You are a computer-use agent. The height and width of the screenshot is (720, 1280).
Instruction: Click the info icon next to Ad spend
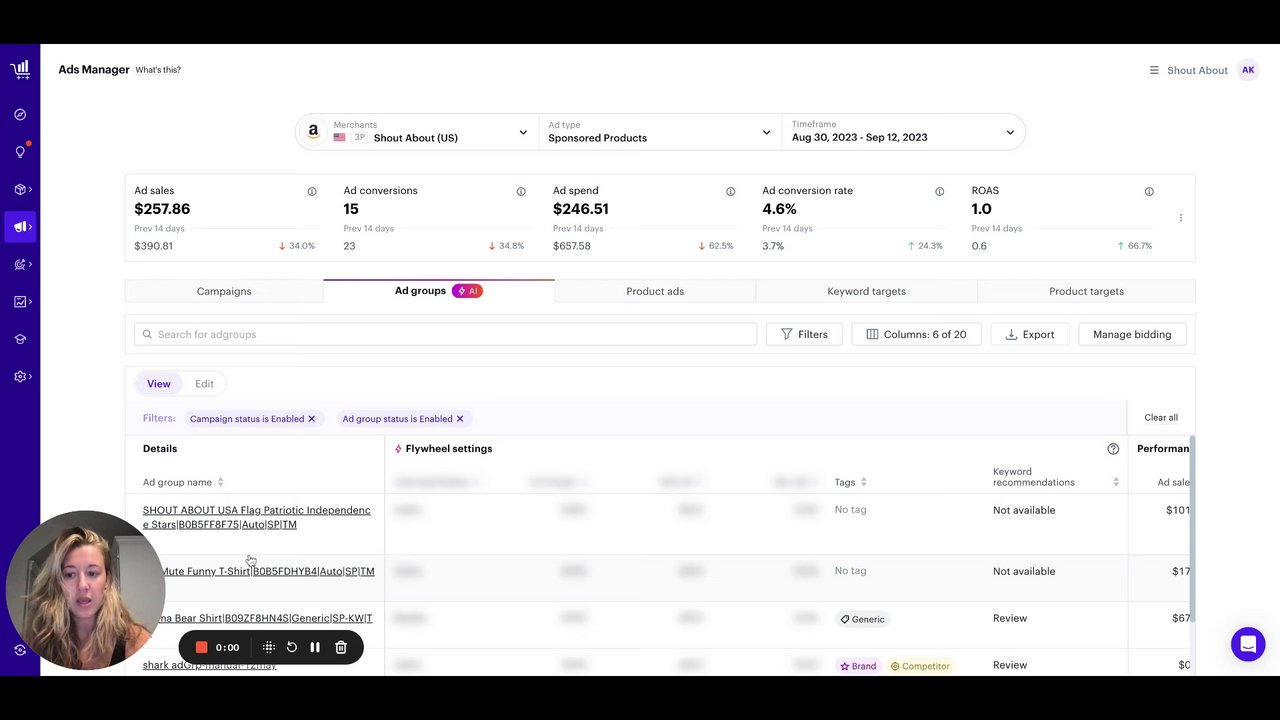click(730, 191)
